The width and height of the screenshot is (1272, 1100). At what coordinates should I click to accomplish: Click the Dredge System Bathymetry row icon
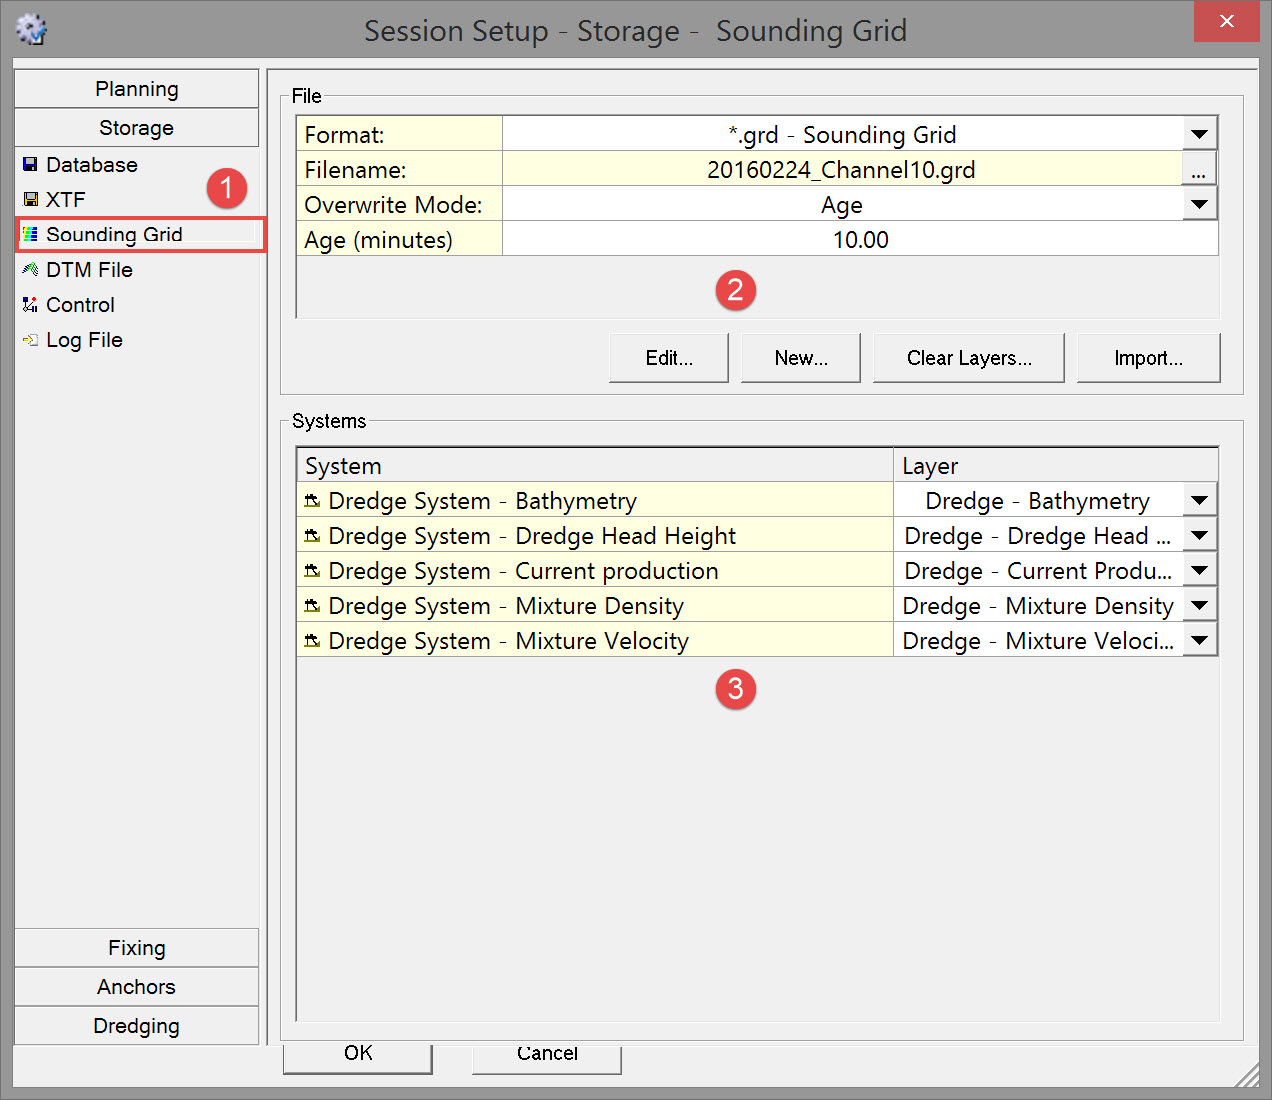pos(312,501)
